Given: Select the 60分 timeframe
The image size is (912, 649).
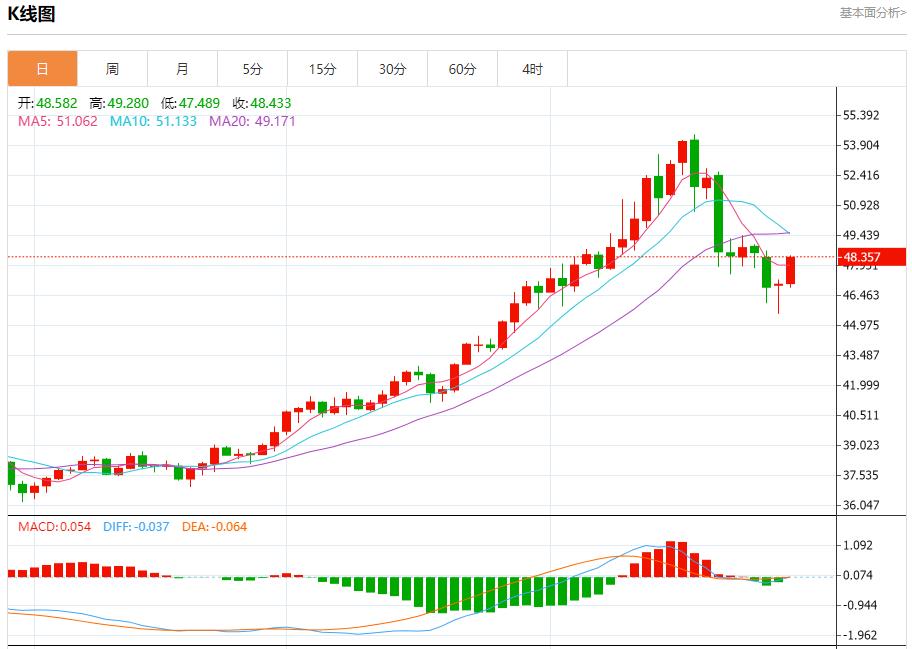Looking at the screenshot, I should pyautogui.click(x=463, y=69).
